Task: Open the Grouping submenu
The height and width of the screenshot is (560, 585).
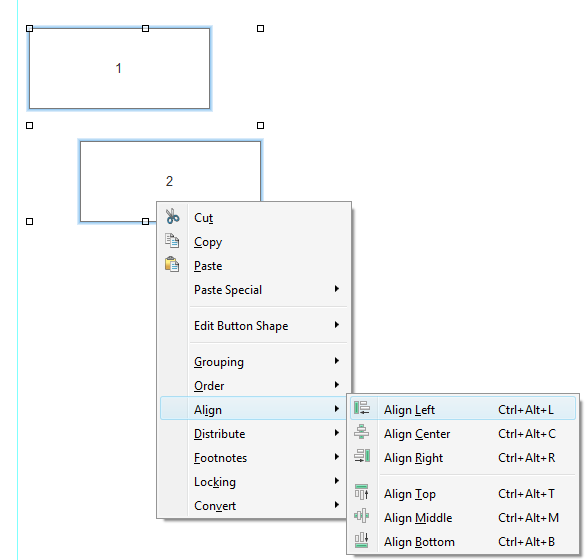Action: point(254,362)
